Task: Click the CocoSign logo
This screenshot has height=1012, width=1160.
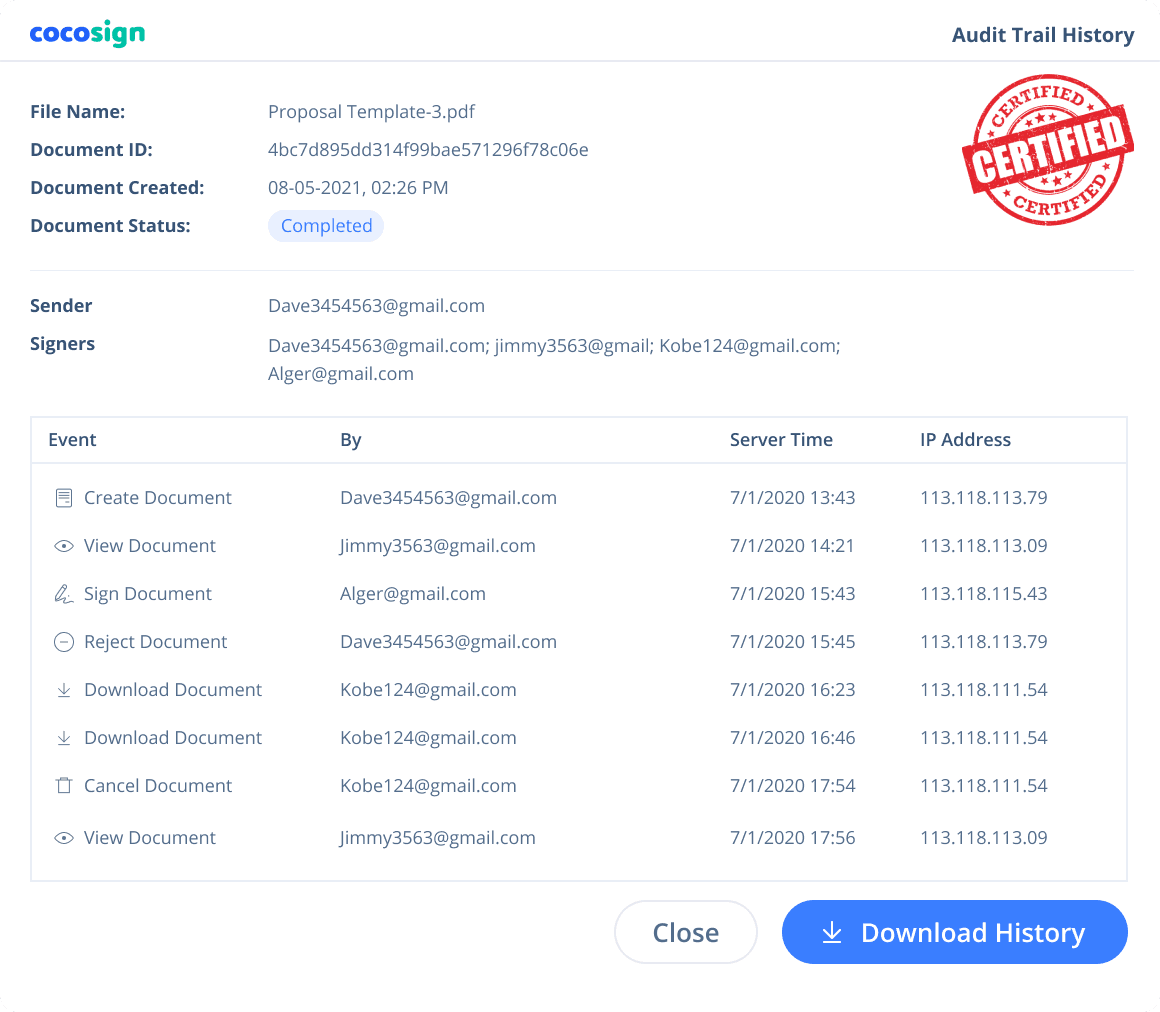Action: (87, 34)
